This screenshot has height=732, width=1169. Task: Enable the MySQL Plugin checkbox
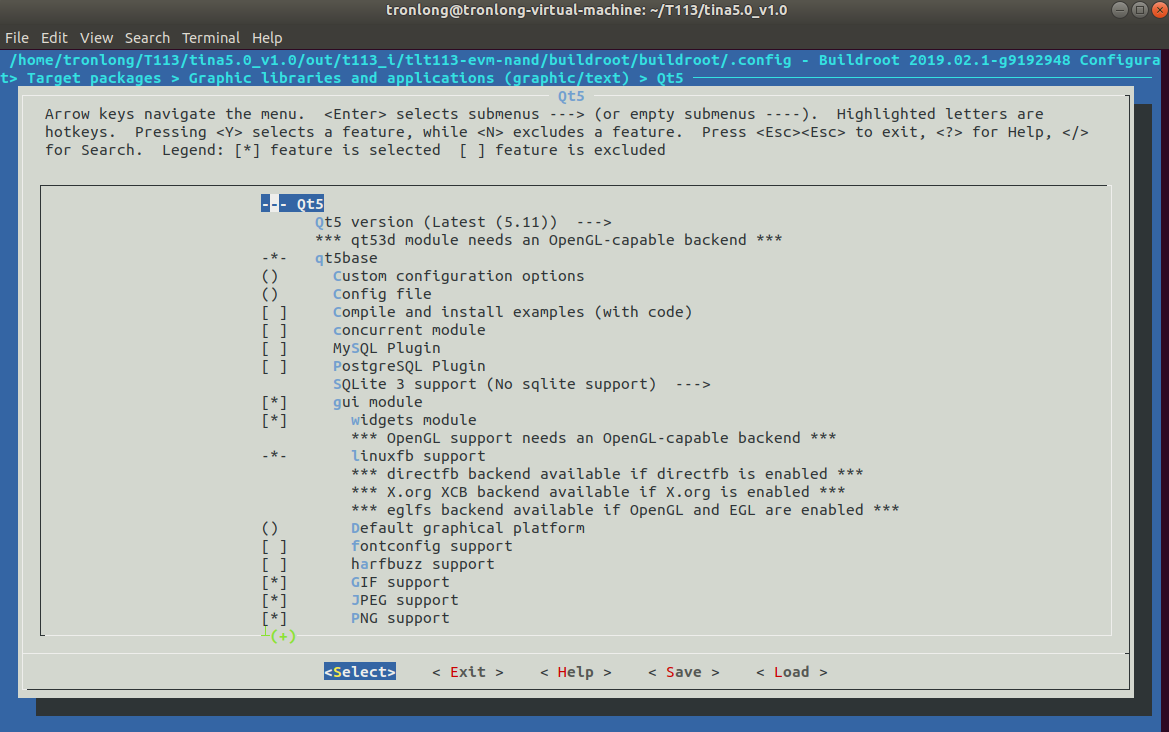[274, 348]
